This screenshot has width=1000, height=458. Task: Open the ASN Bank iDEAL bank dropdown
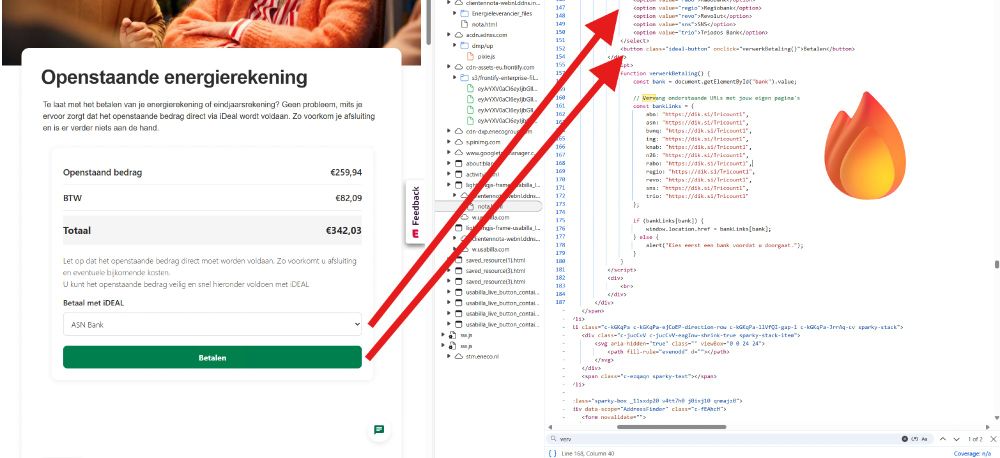pos(212,324)
